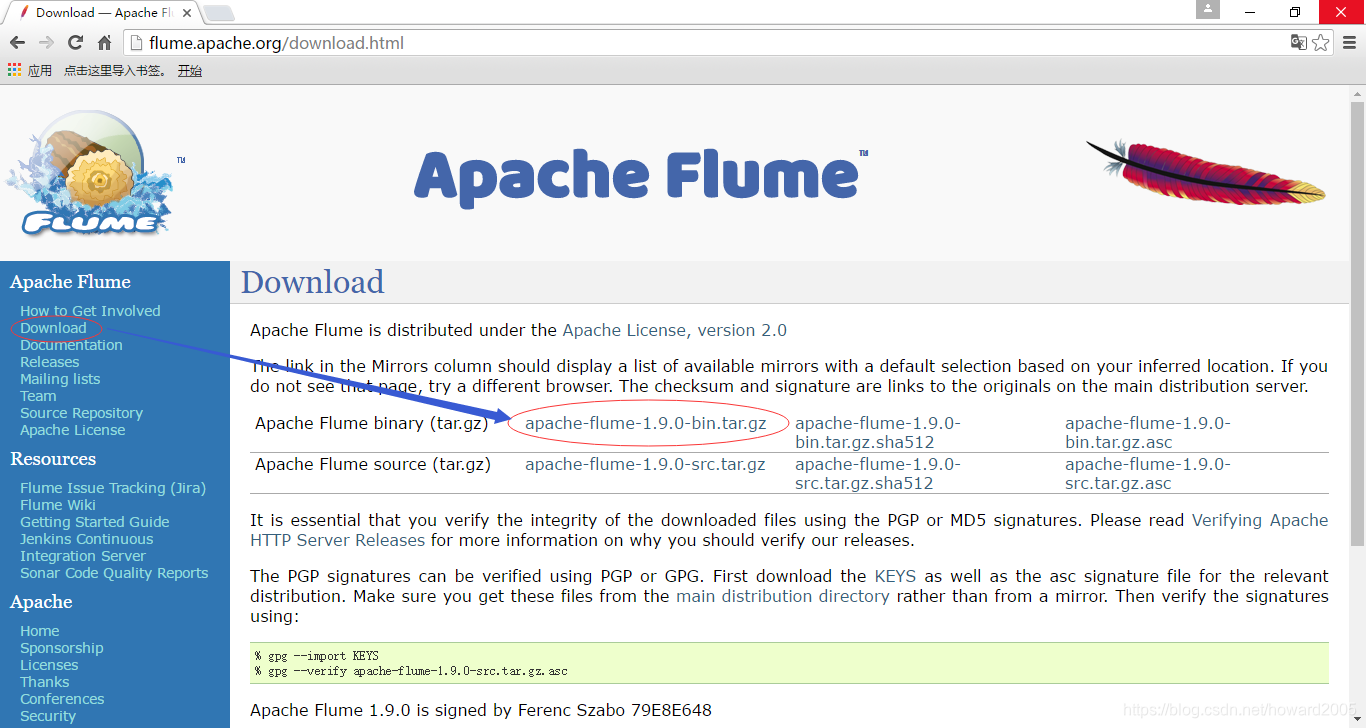This screenshot has height=728, width=1366.
Task: Click the Apache feather logo
Action: (x=1206, y=172)
